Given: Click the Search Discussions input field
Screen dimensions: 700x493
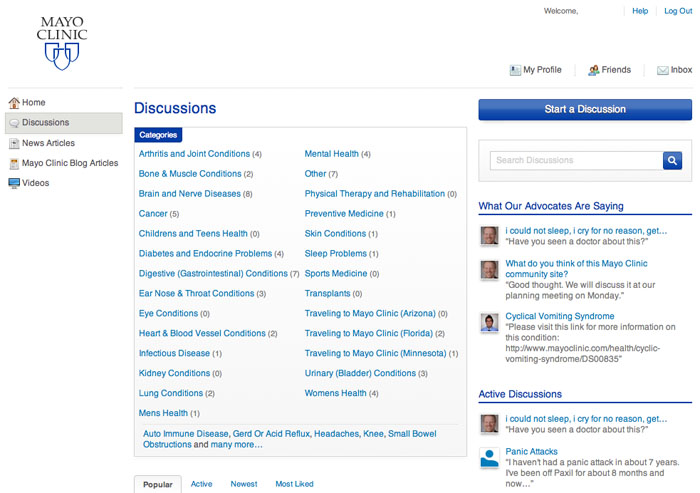Looking at the screenshot, I should pyautogui.click(x=576, y=160).
